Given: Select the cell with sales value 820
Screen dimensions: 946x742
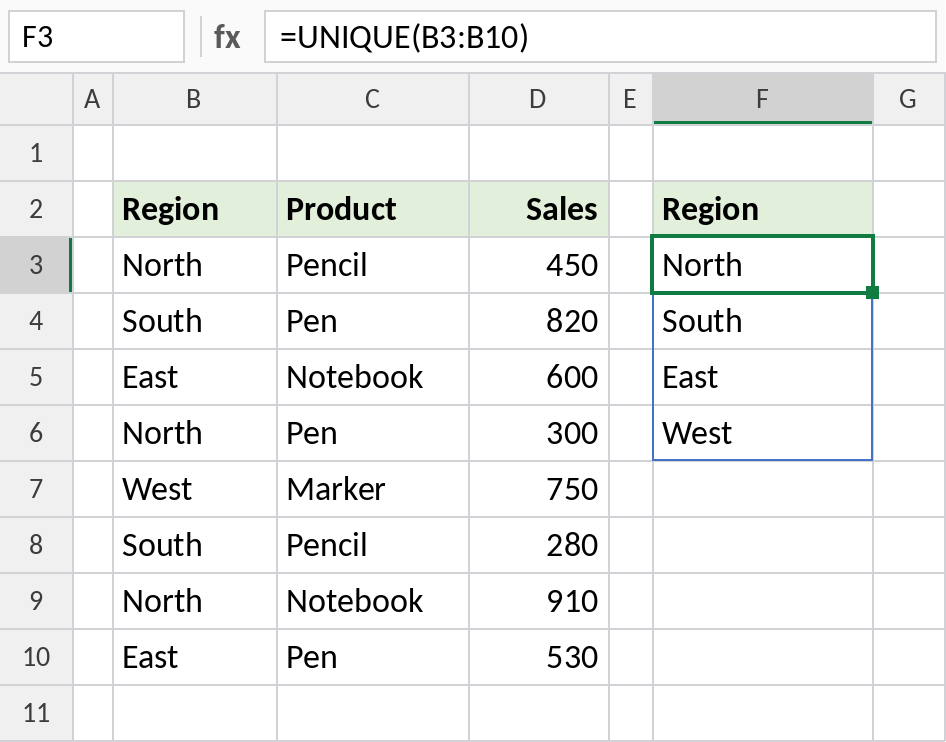Looking at the screenshot, I should tap(539, 321).
